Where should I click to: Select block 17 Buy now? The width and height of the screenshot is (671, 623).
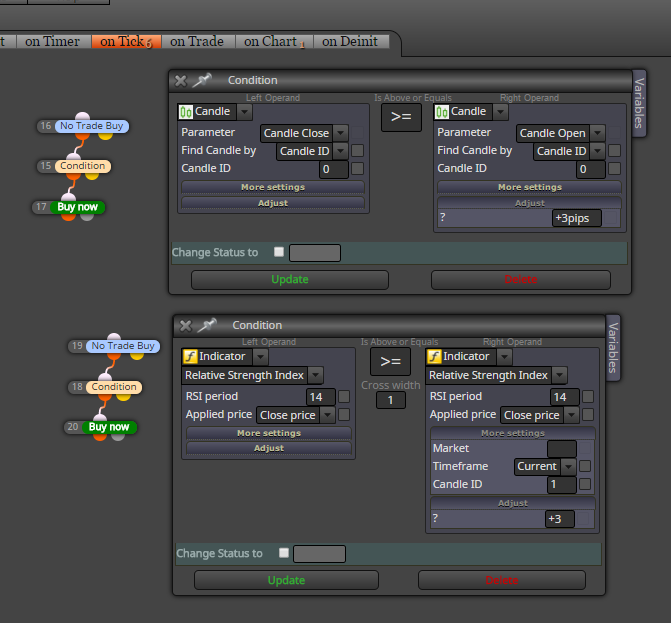pos(77,207)
